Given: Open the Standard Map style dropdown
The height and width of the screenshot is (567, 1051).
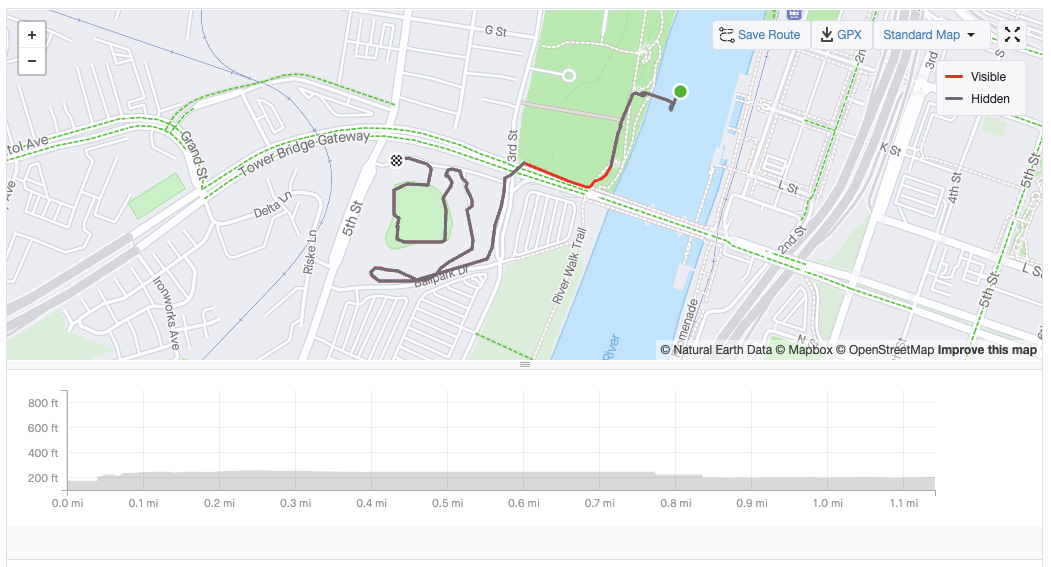Looking at the screenshot, I should coord(929,35).
